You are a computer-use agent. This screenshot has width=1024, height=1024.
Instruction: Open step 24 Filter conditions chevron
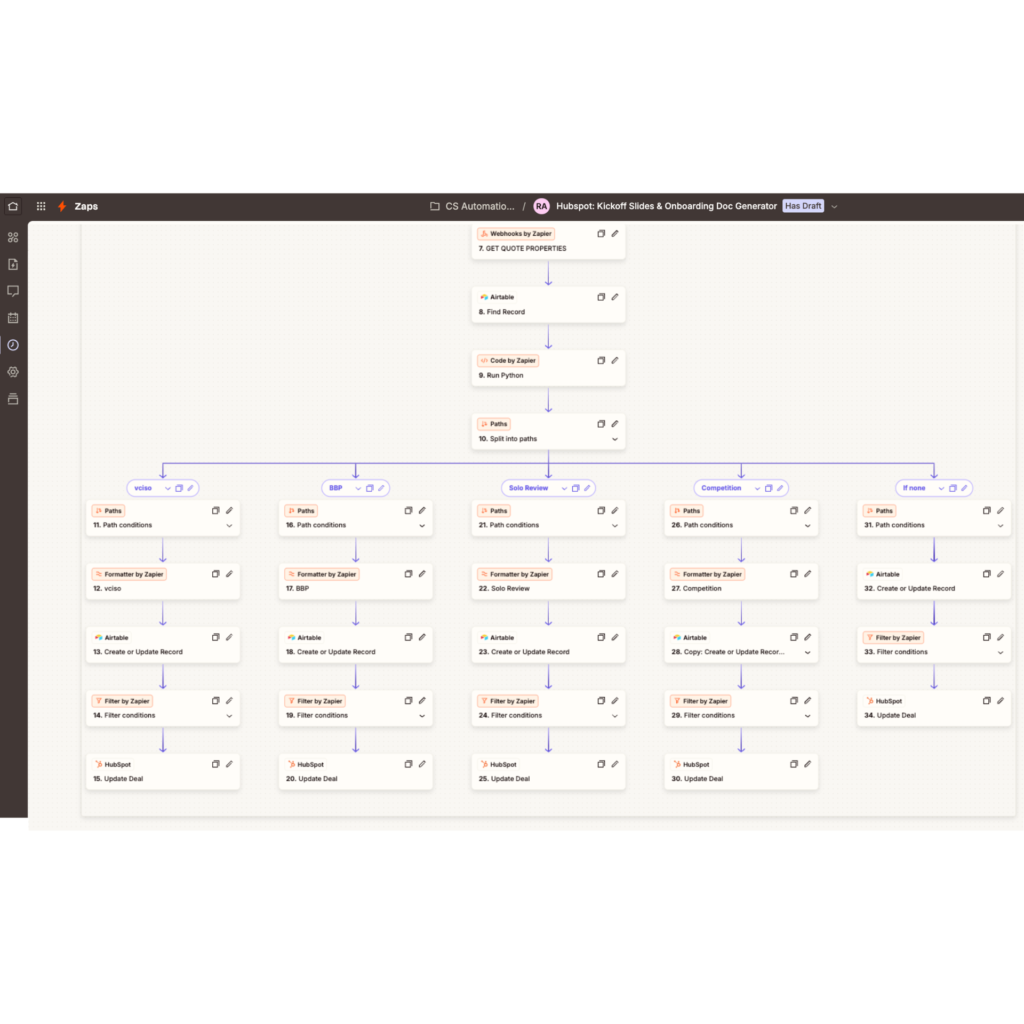615,716
